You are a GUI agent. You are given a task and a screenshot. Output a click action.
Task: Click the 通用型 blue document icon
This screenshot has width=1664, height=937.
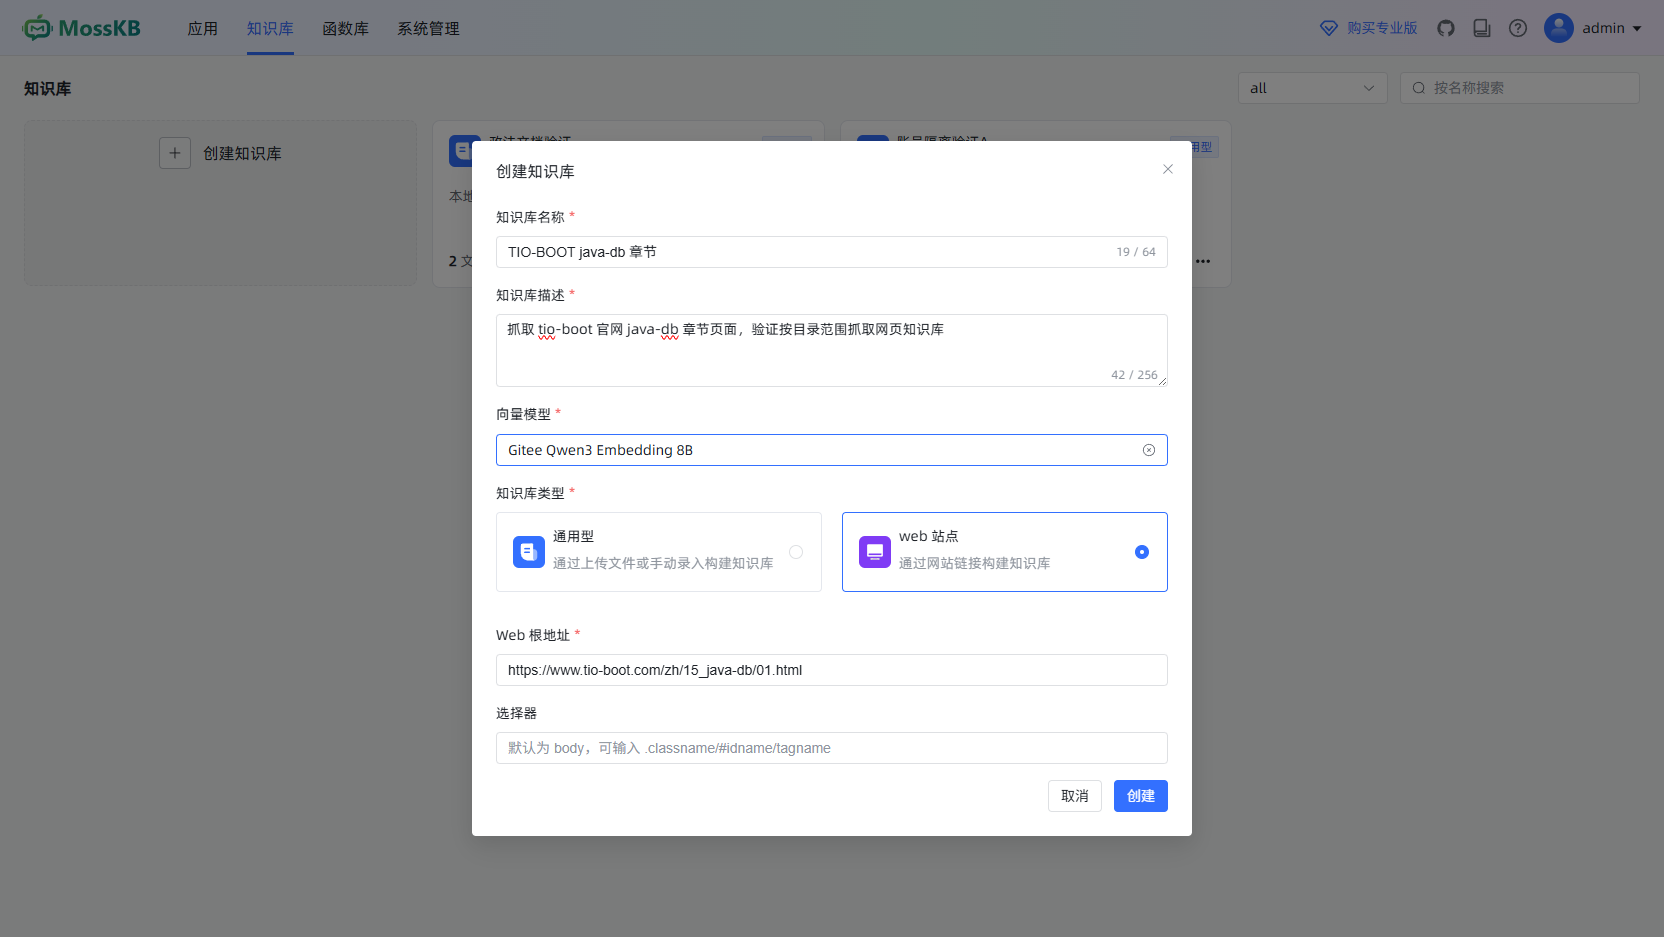(x=529, y=552)
